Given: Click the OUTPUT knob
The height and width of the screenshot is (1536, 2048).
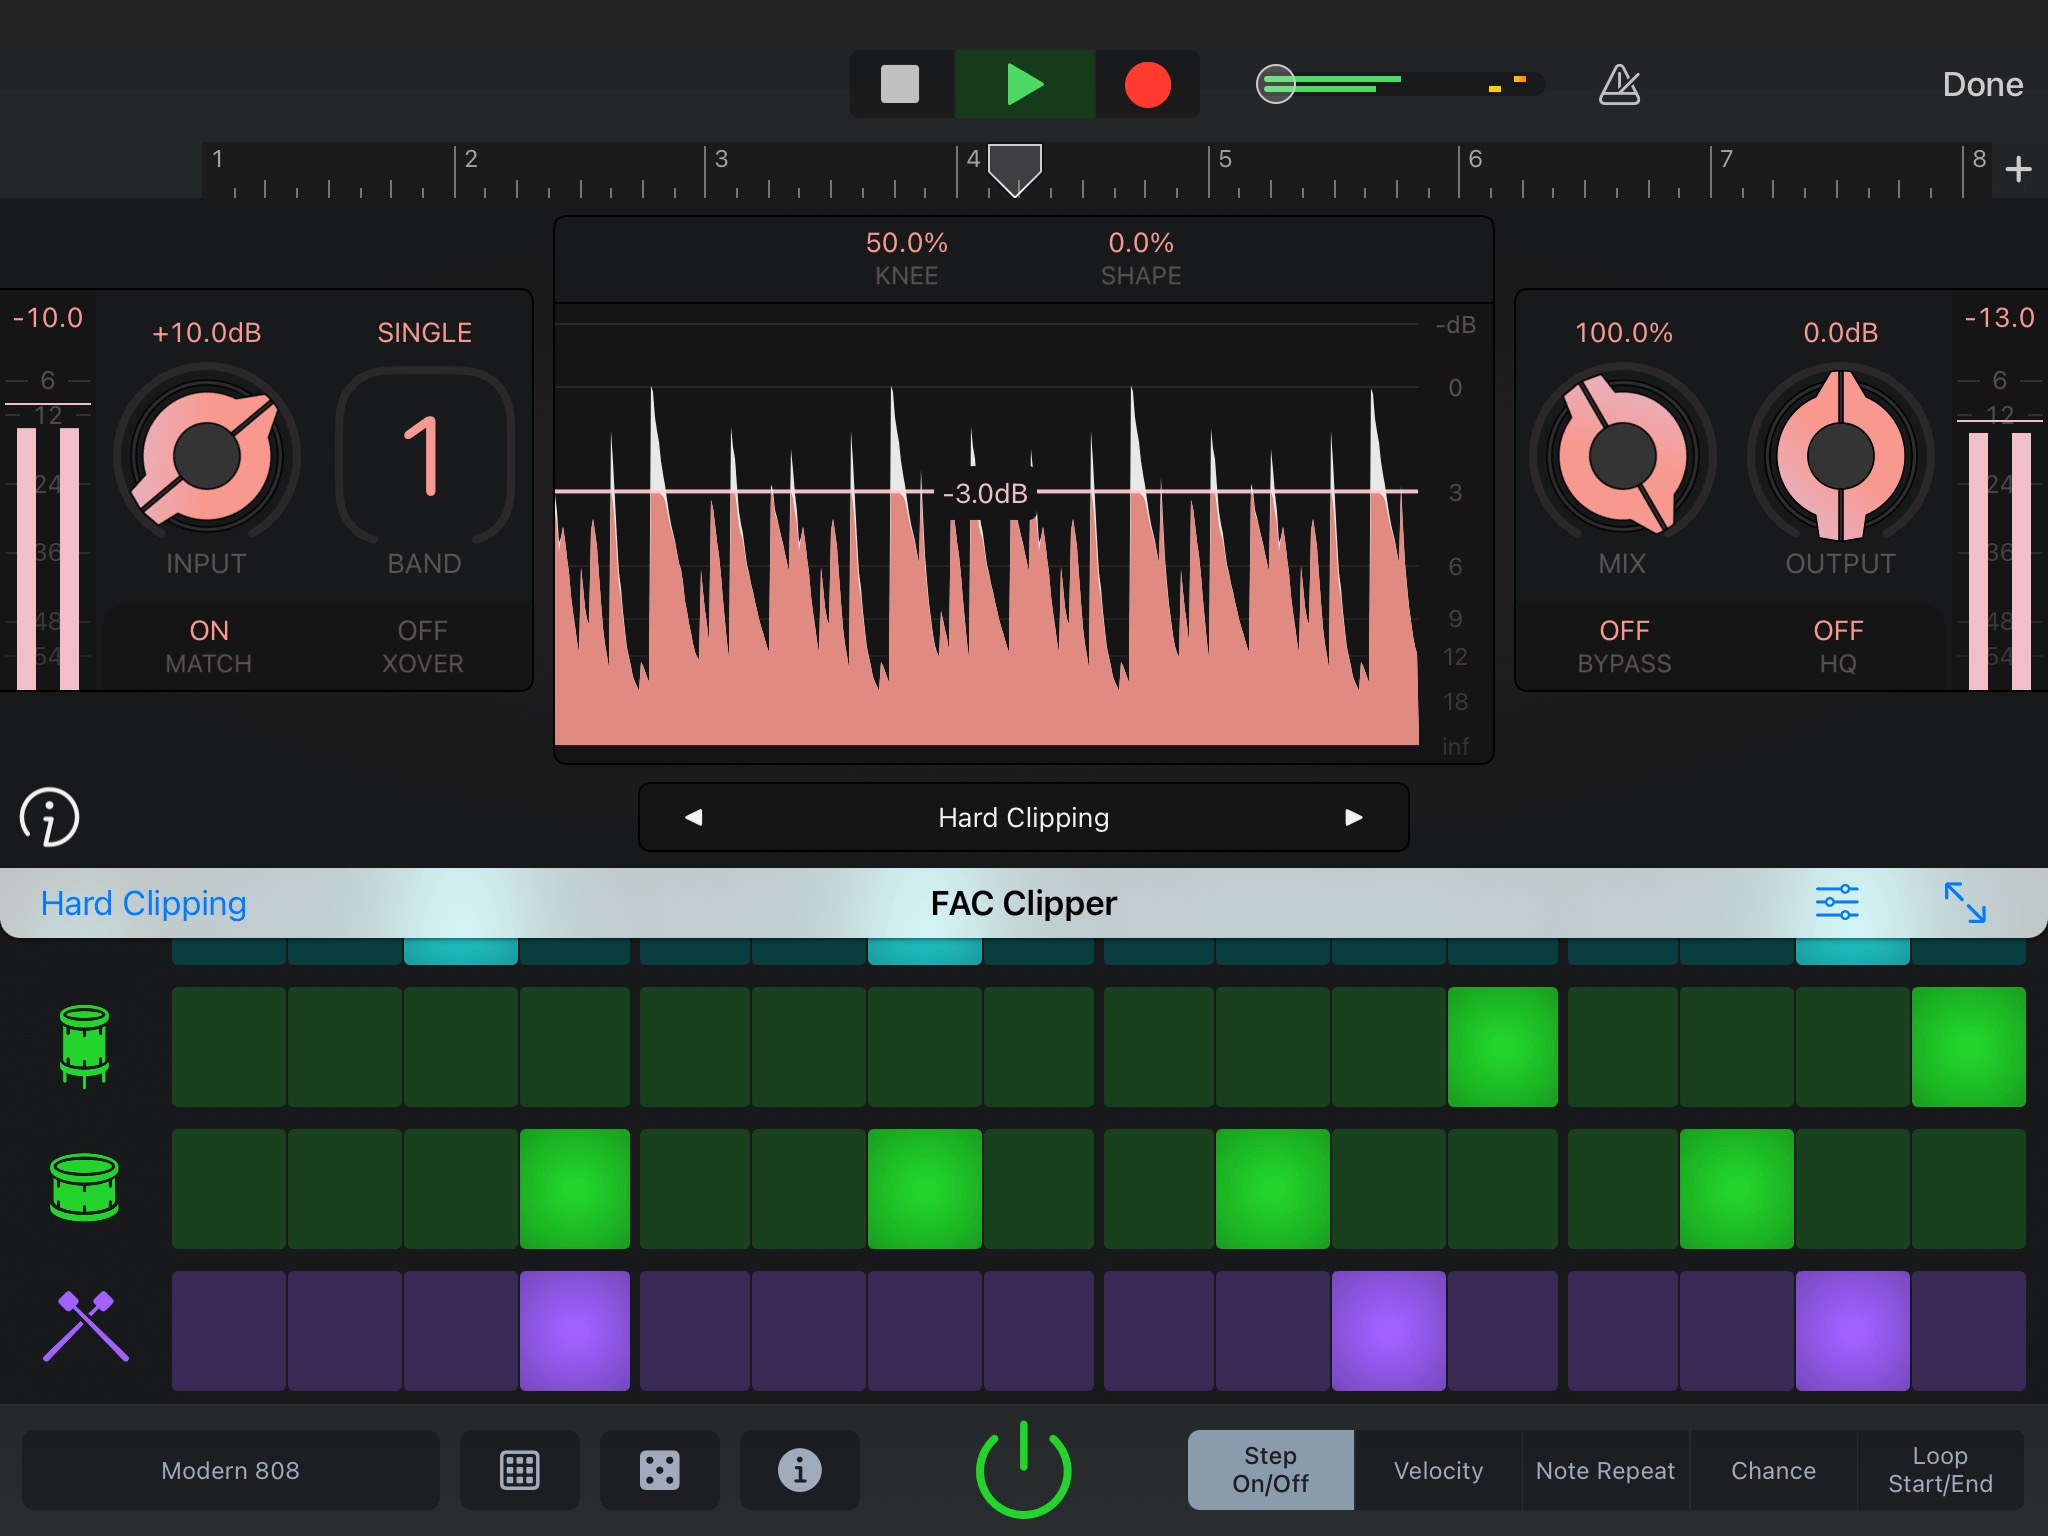Looking at the screenshot, I should (1840, 457).
